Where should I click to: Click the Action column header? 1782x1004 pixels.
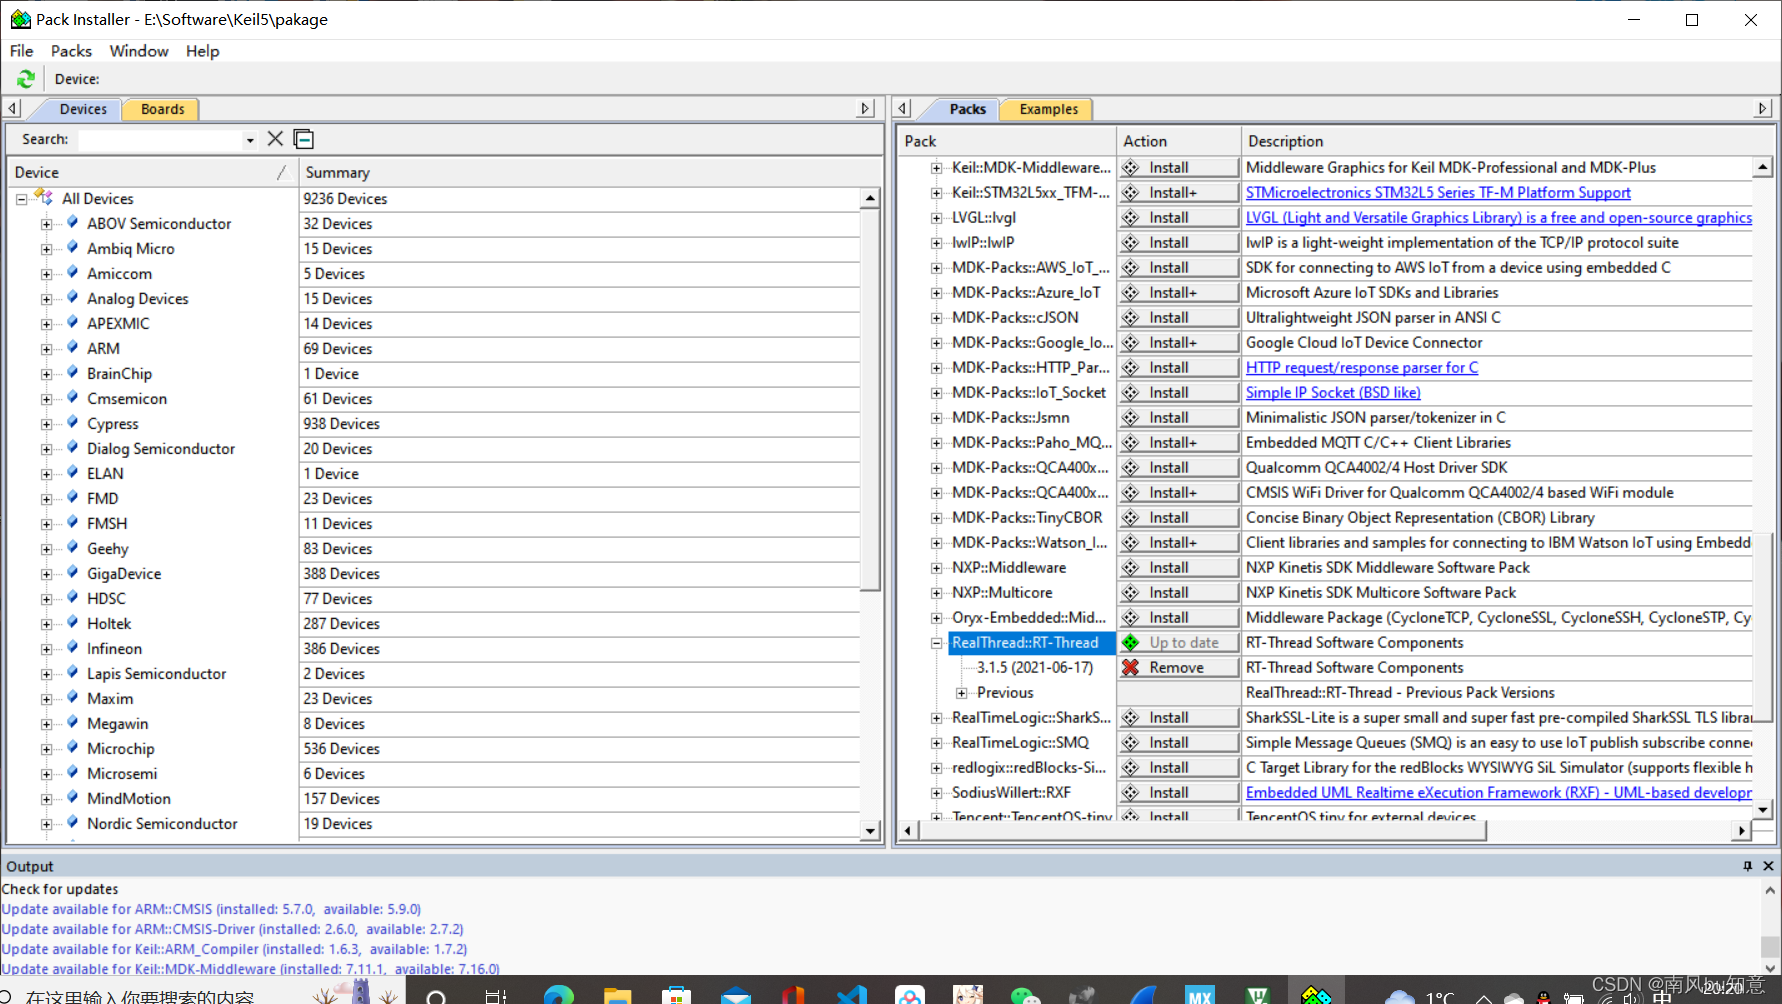1179,141
